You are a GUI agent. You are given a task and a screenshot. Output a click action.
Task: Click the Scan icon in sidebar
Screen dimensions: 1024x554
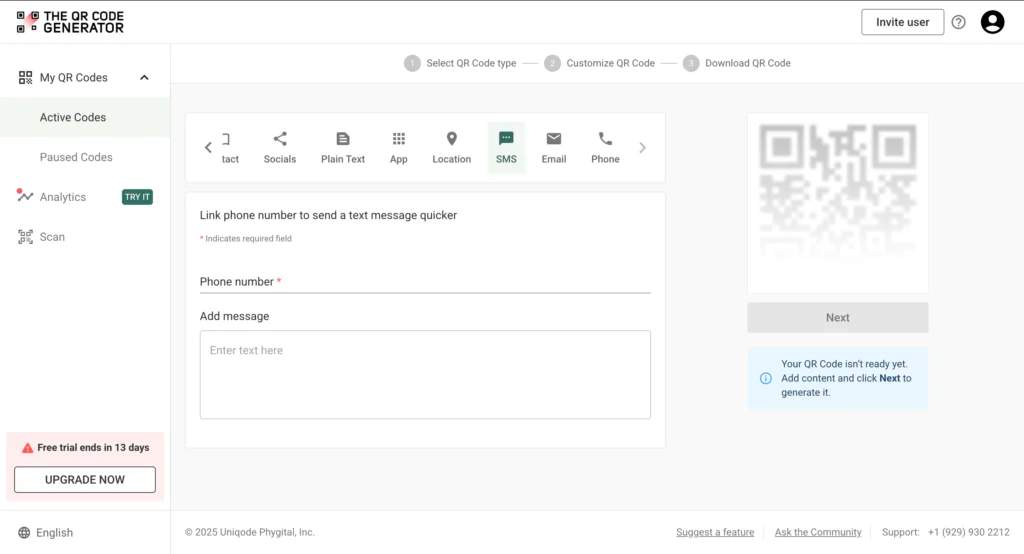click(25, 237)
